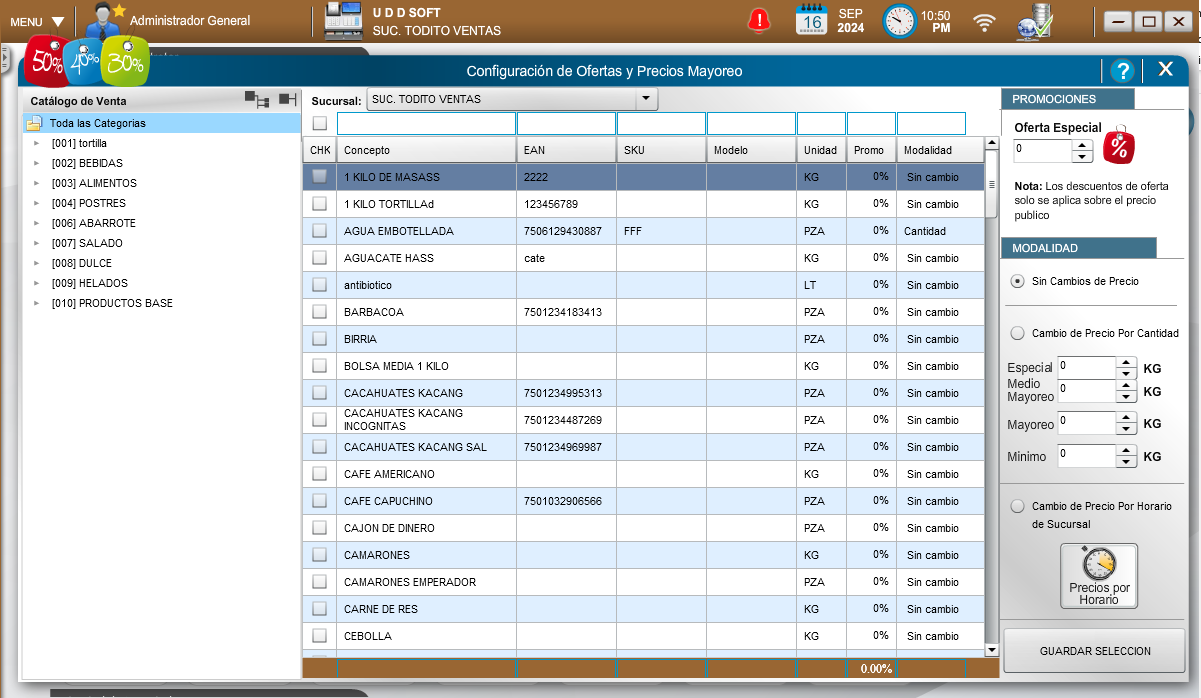The image size is (1201, 698).
Task: Open the calendar date icon
Action: 811,20
